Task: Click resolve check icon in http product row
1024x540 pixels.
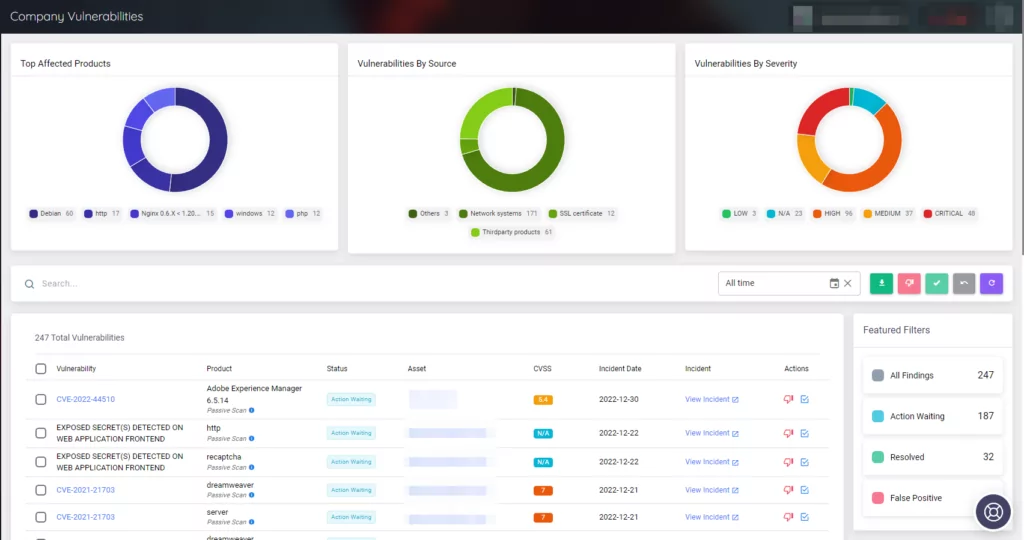Action: click(805, 433)
